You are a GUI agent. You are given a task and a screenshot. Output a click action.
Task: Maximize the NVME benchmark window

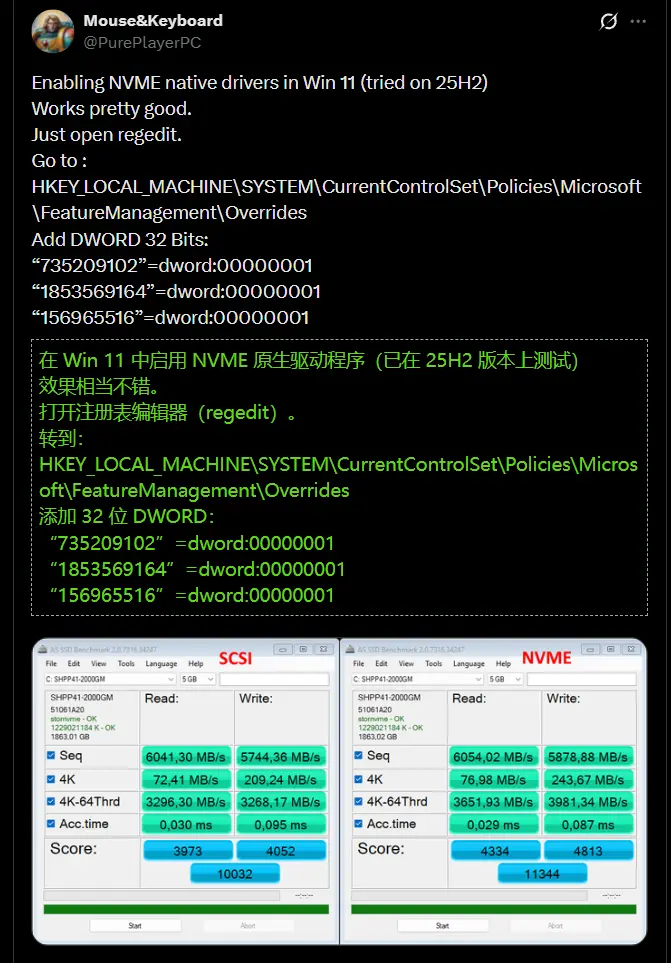610,649
